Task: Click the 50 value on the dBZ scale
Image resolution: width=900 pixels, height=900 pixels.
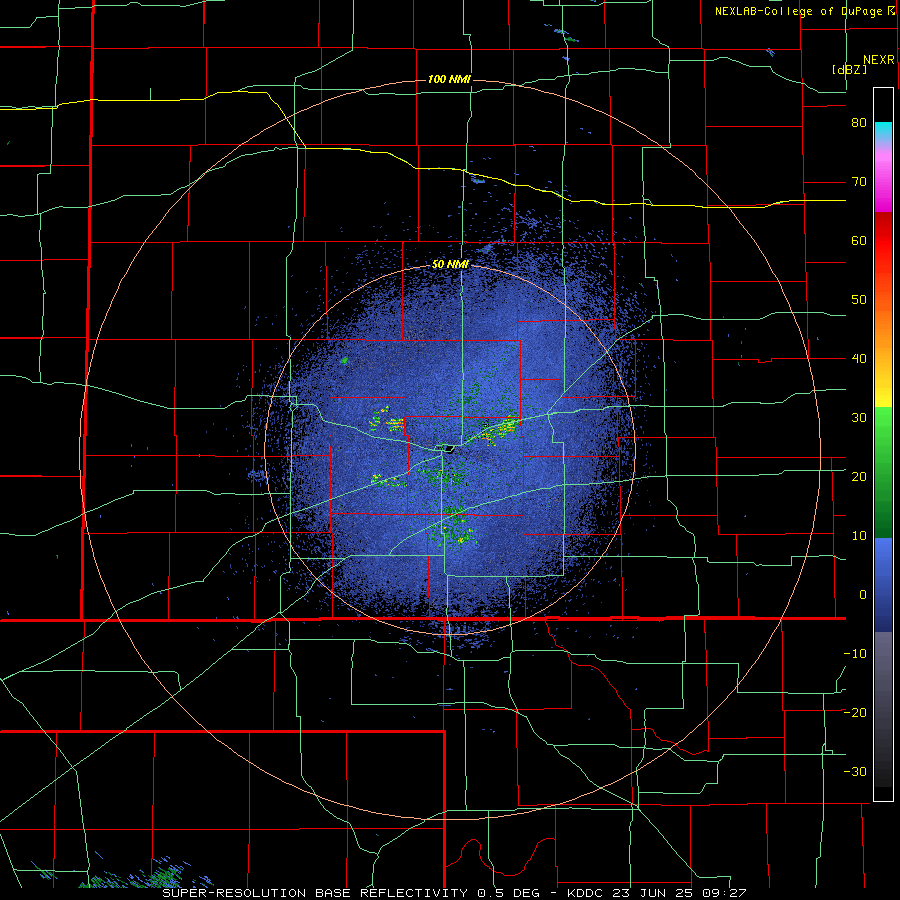Action: 859,300
